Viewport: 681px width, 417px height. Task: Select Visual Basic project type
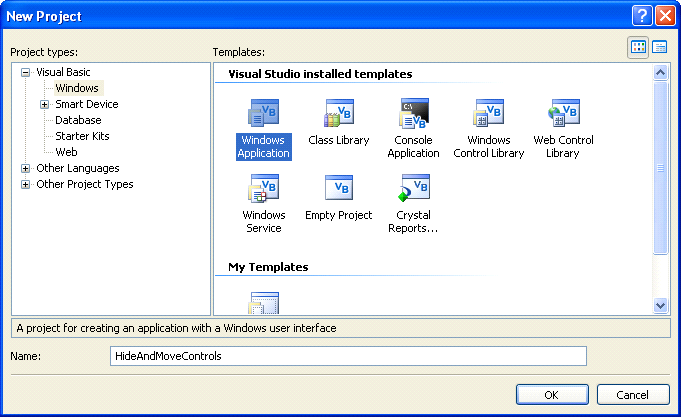tap(63, 72)
